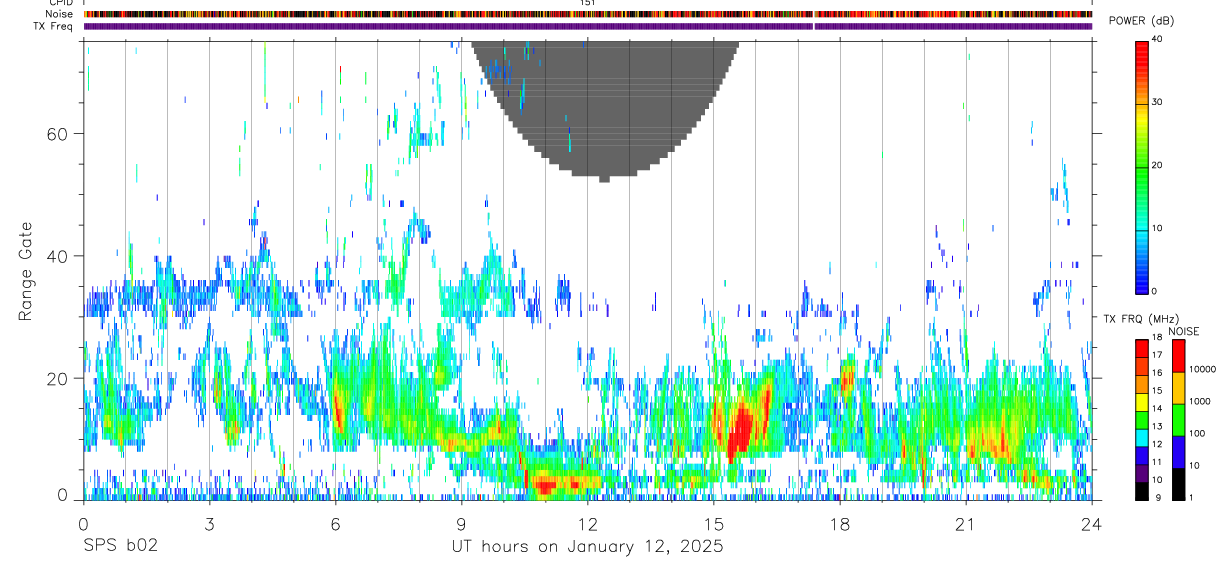Click the 'NOISE' legend heading
Viewport: 1228px width, 567px height.
[1182, 331]
